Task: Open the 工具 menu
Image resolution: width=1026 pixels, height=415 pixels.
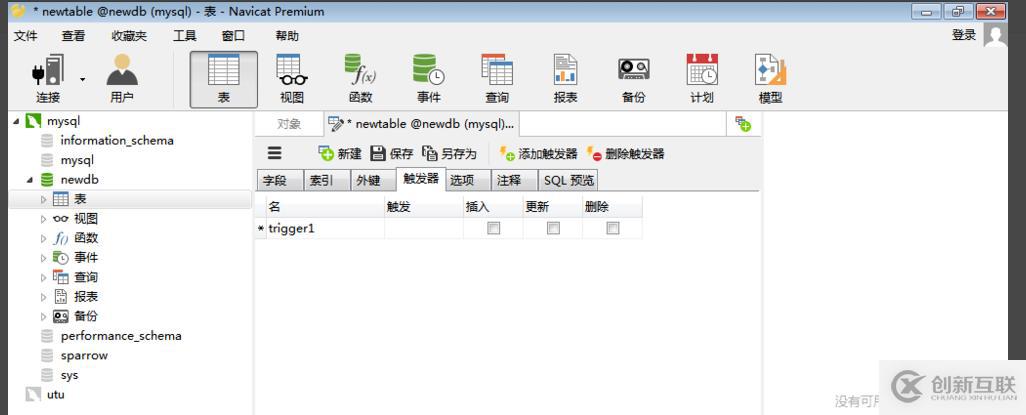Action: pyautogui.click(x=185, y=36)
